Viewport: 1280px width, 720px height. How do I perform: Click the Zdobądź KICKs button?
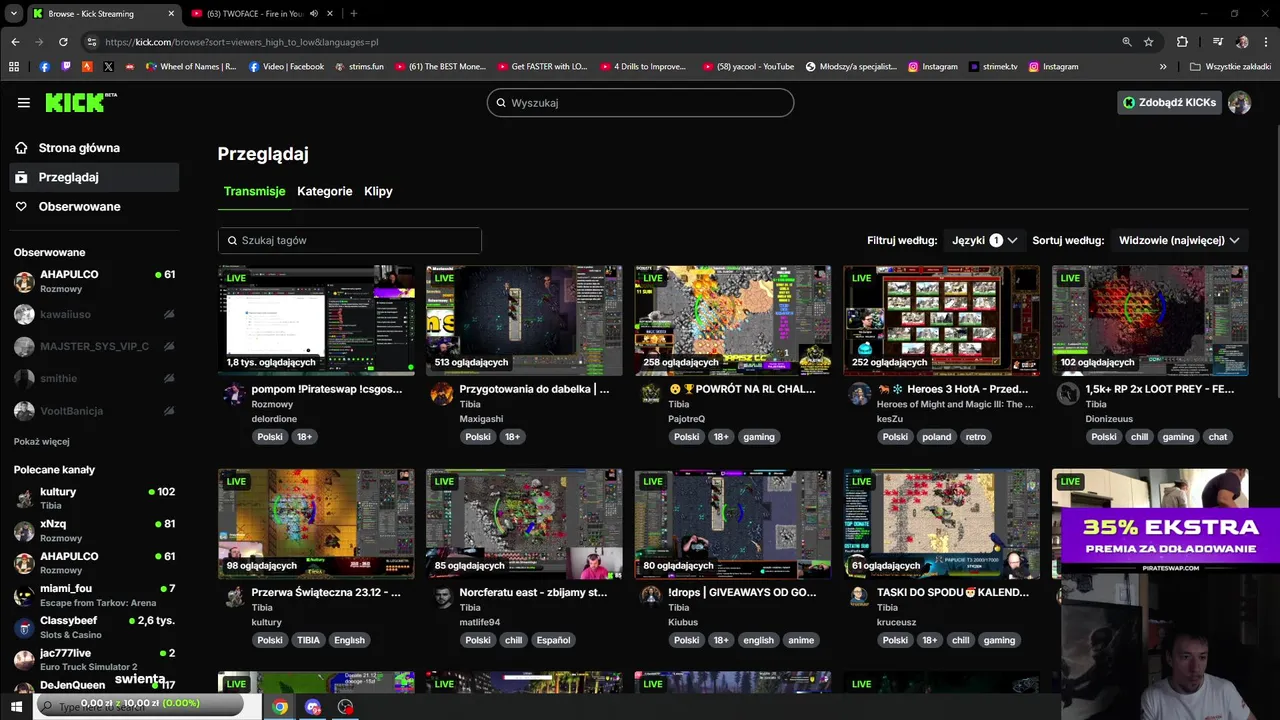(x=1169, y=102)
